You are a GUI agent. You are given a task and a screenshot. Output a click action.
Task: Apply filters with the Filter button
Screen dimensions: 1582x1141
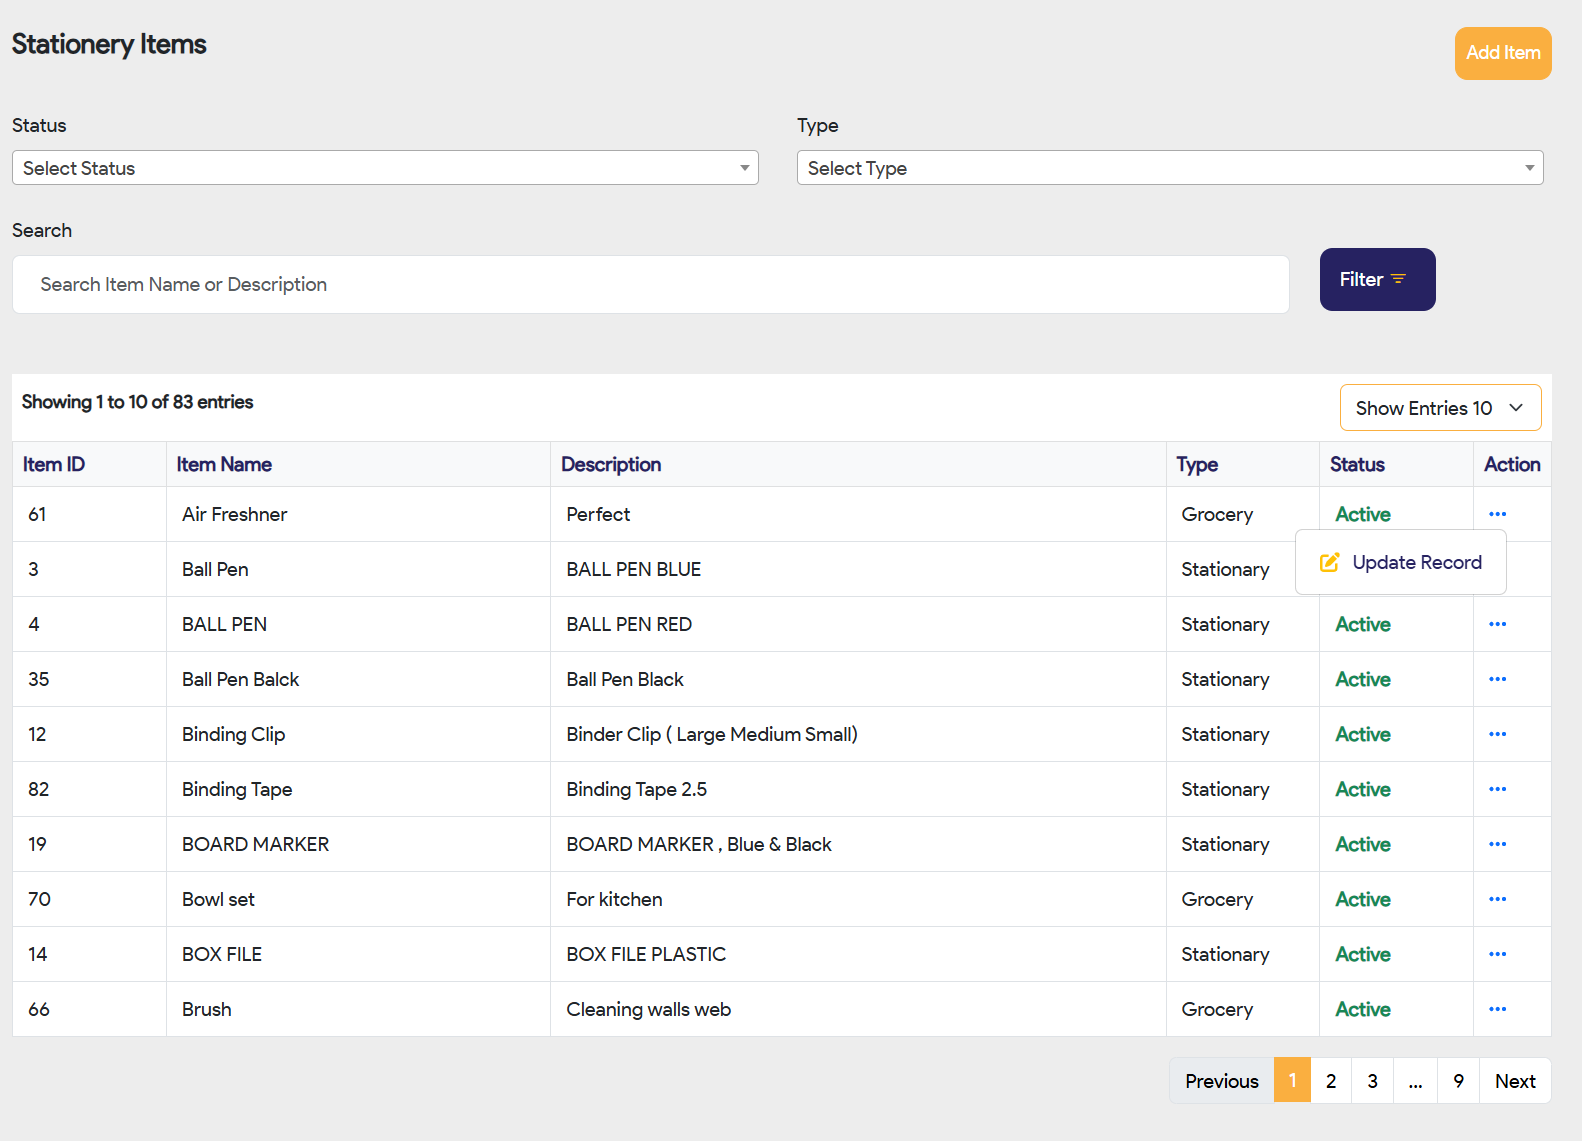point(1377,279)
